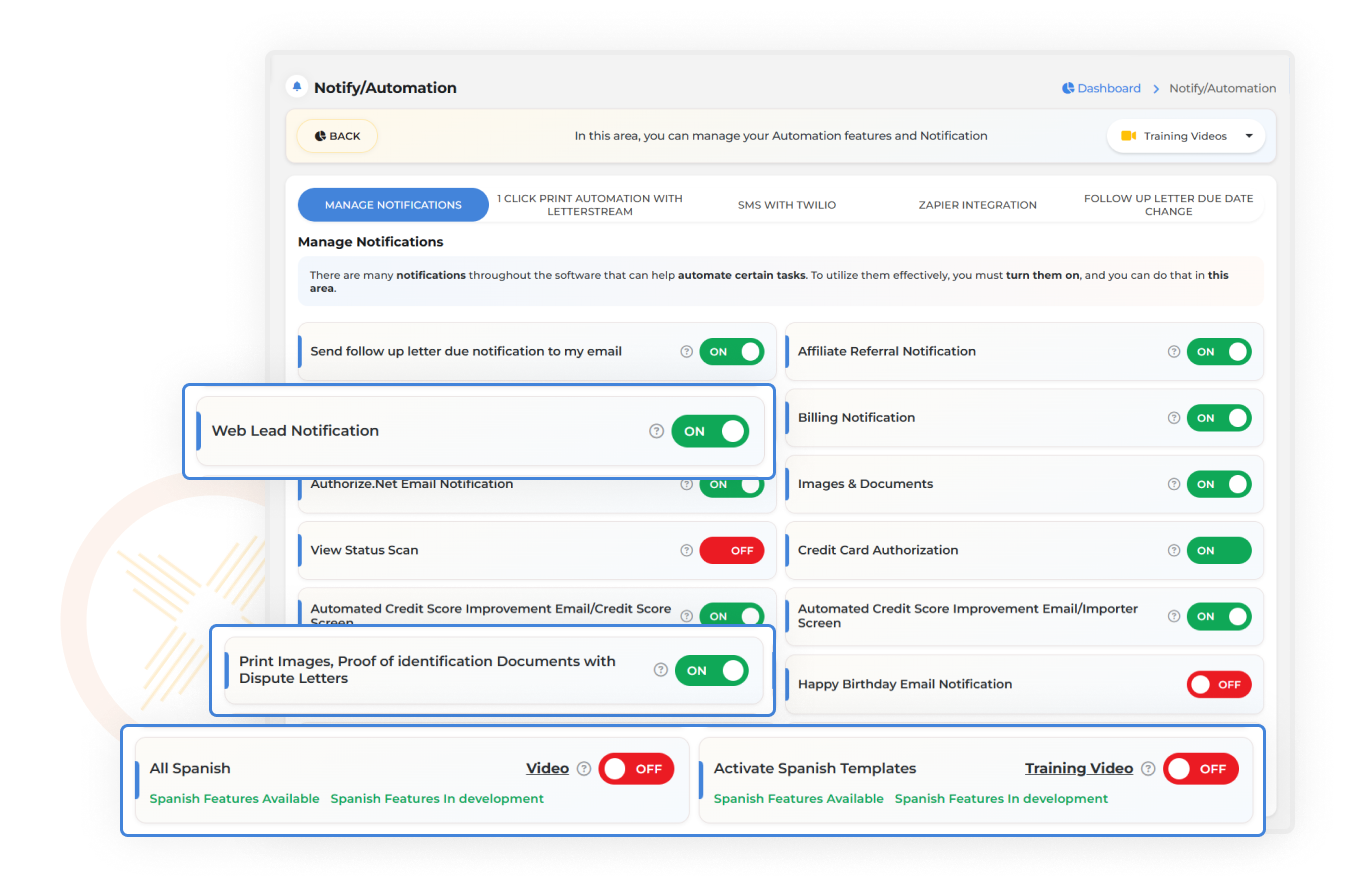Click help icon beside Images & Documents
This screenshot has height=887, width=1345.
coord(1174,484)
